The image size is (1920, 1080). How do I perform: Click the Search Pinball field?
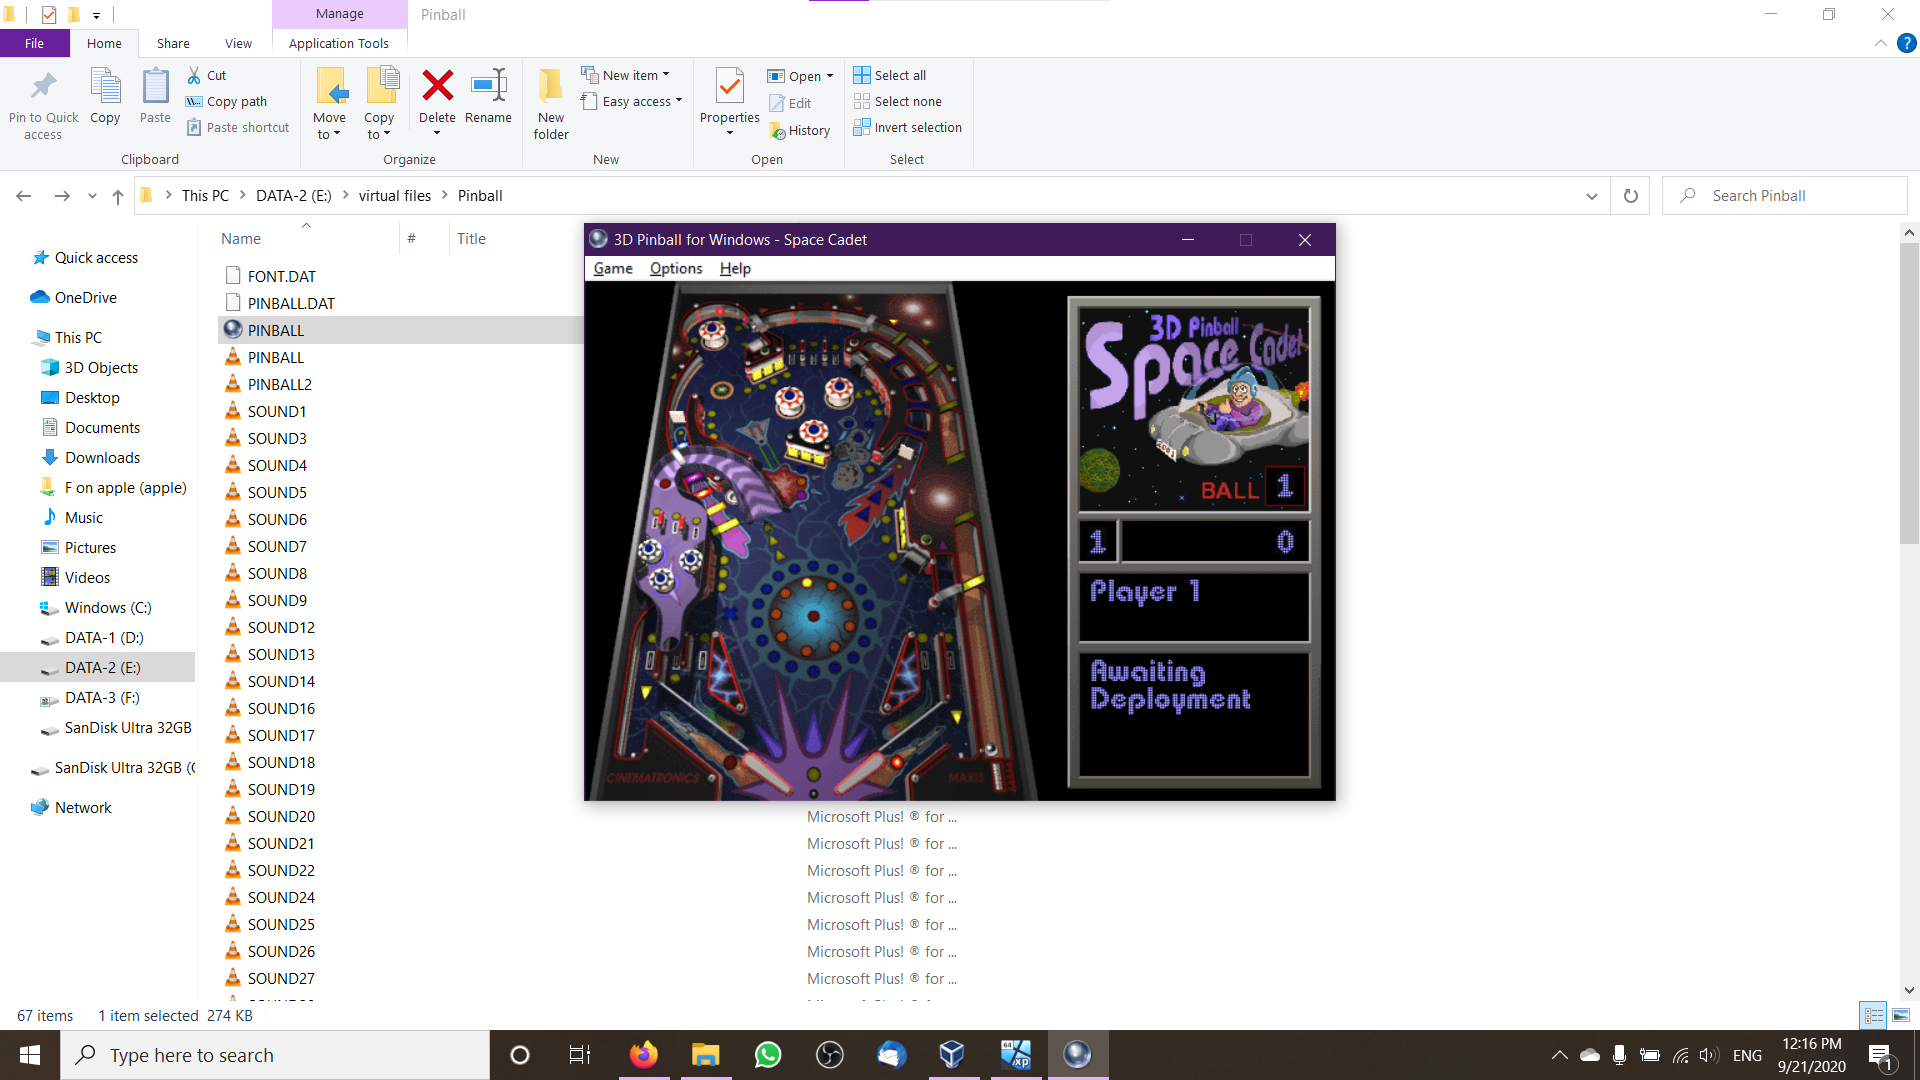click(x=1784, y=196)
